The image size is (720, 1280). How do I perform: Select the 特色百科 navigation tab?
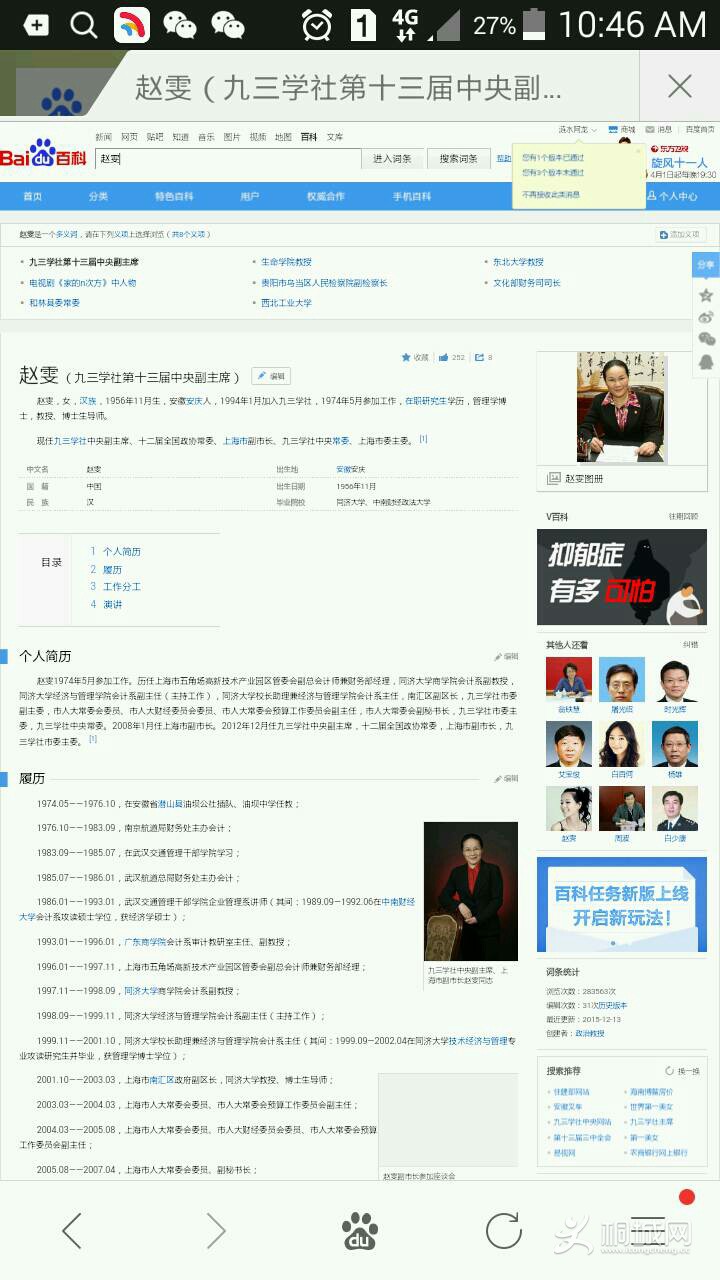[174, 196]
